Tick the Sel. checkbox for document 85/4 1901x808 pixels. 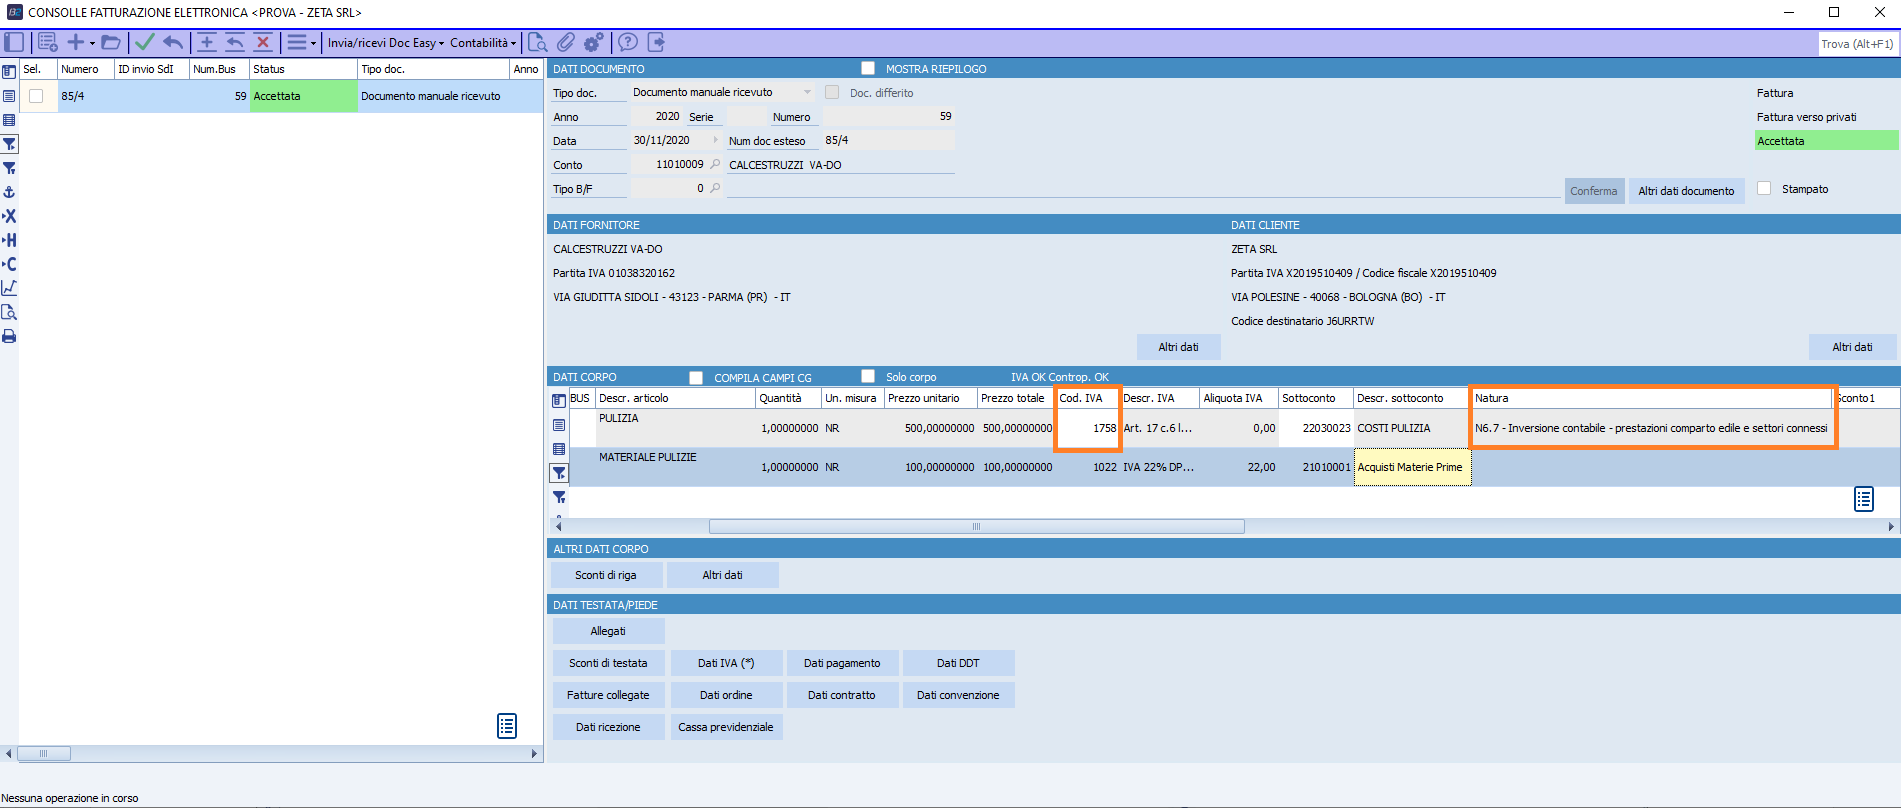36,96
